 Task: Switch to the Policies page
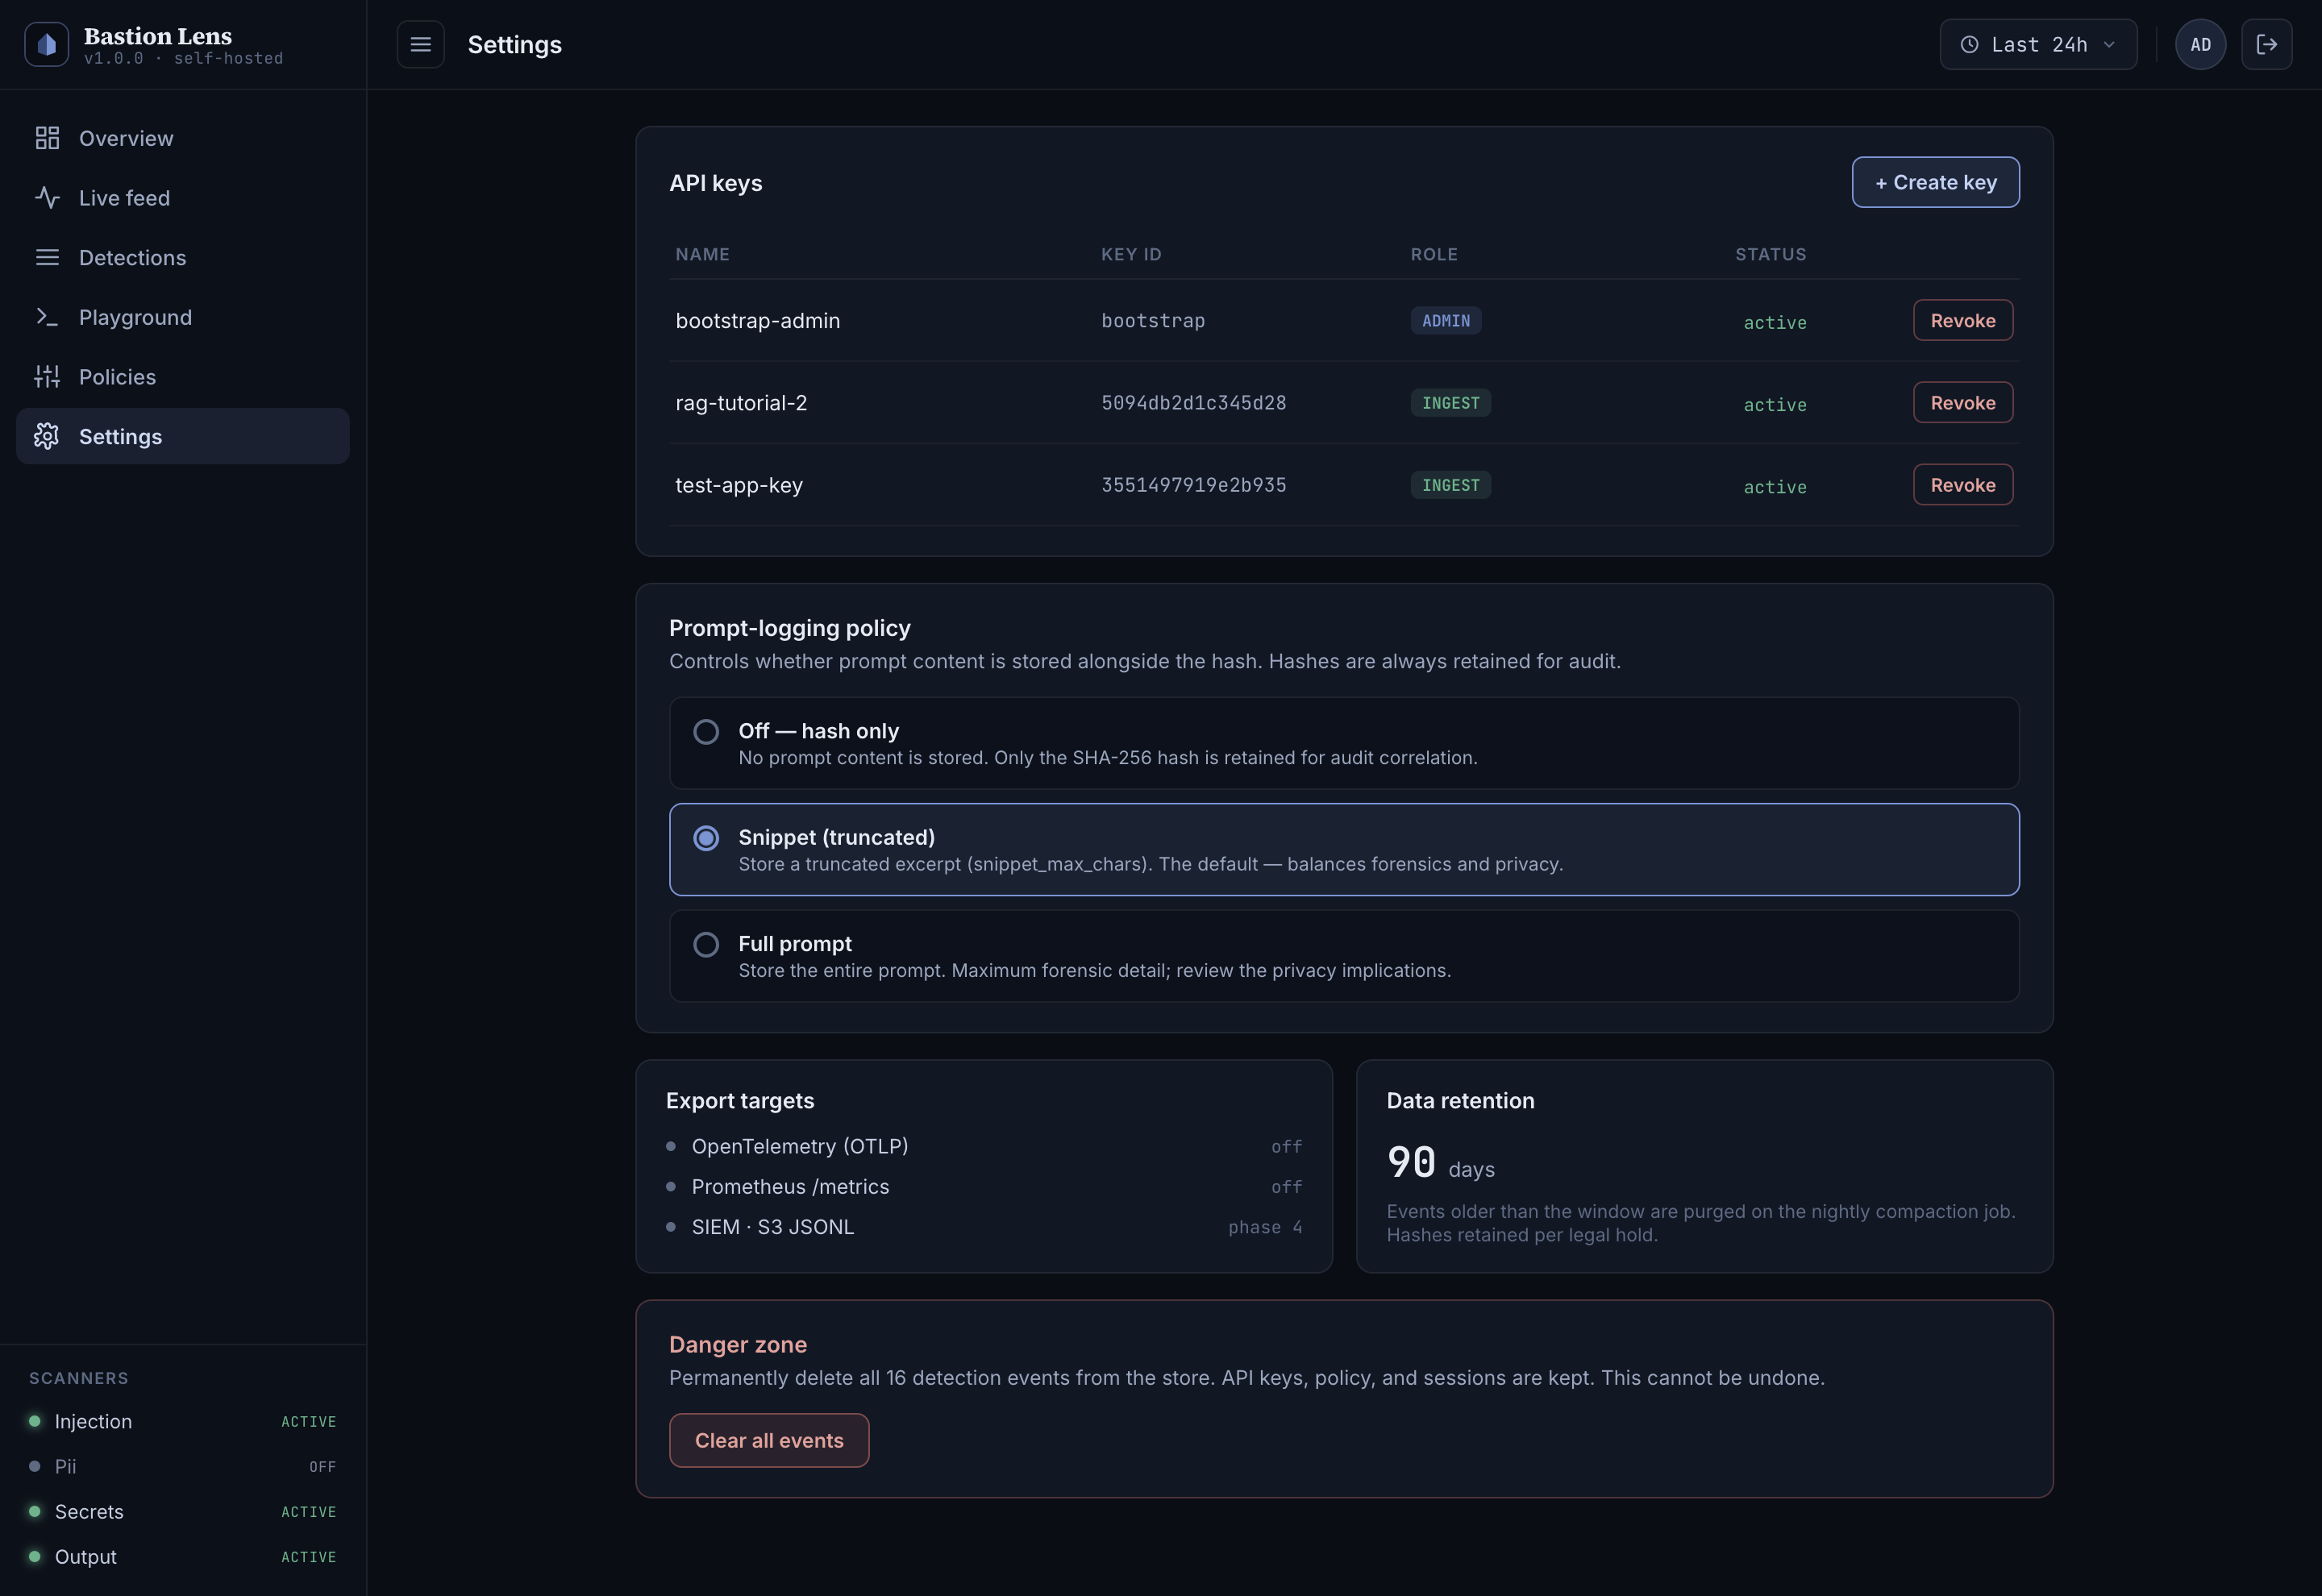[x=183, y=377]
